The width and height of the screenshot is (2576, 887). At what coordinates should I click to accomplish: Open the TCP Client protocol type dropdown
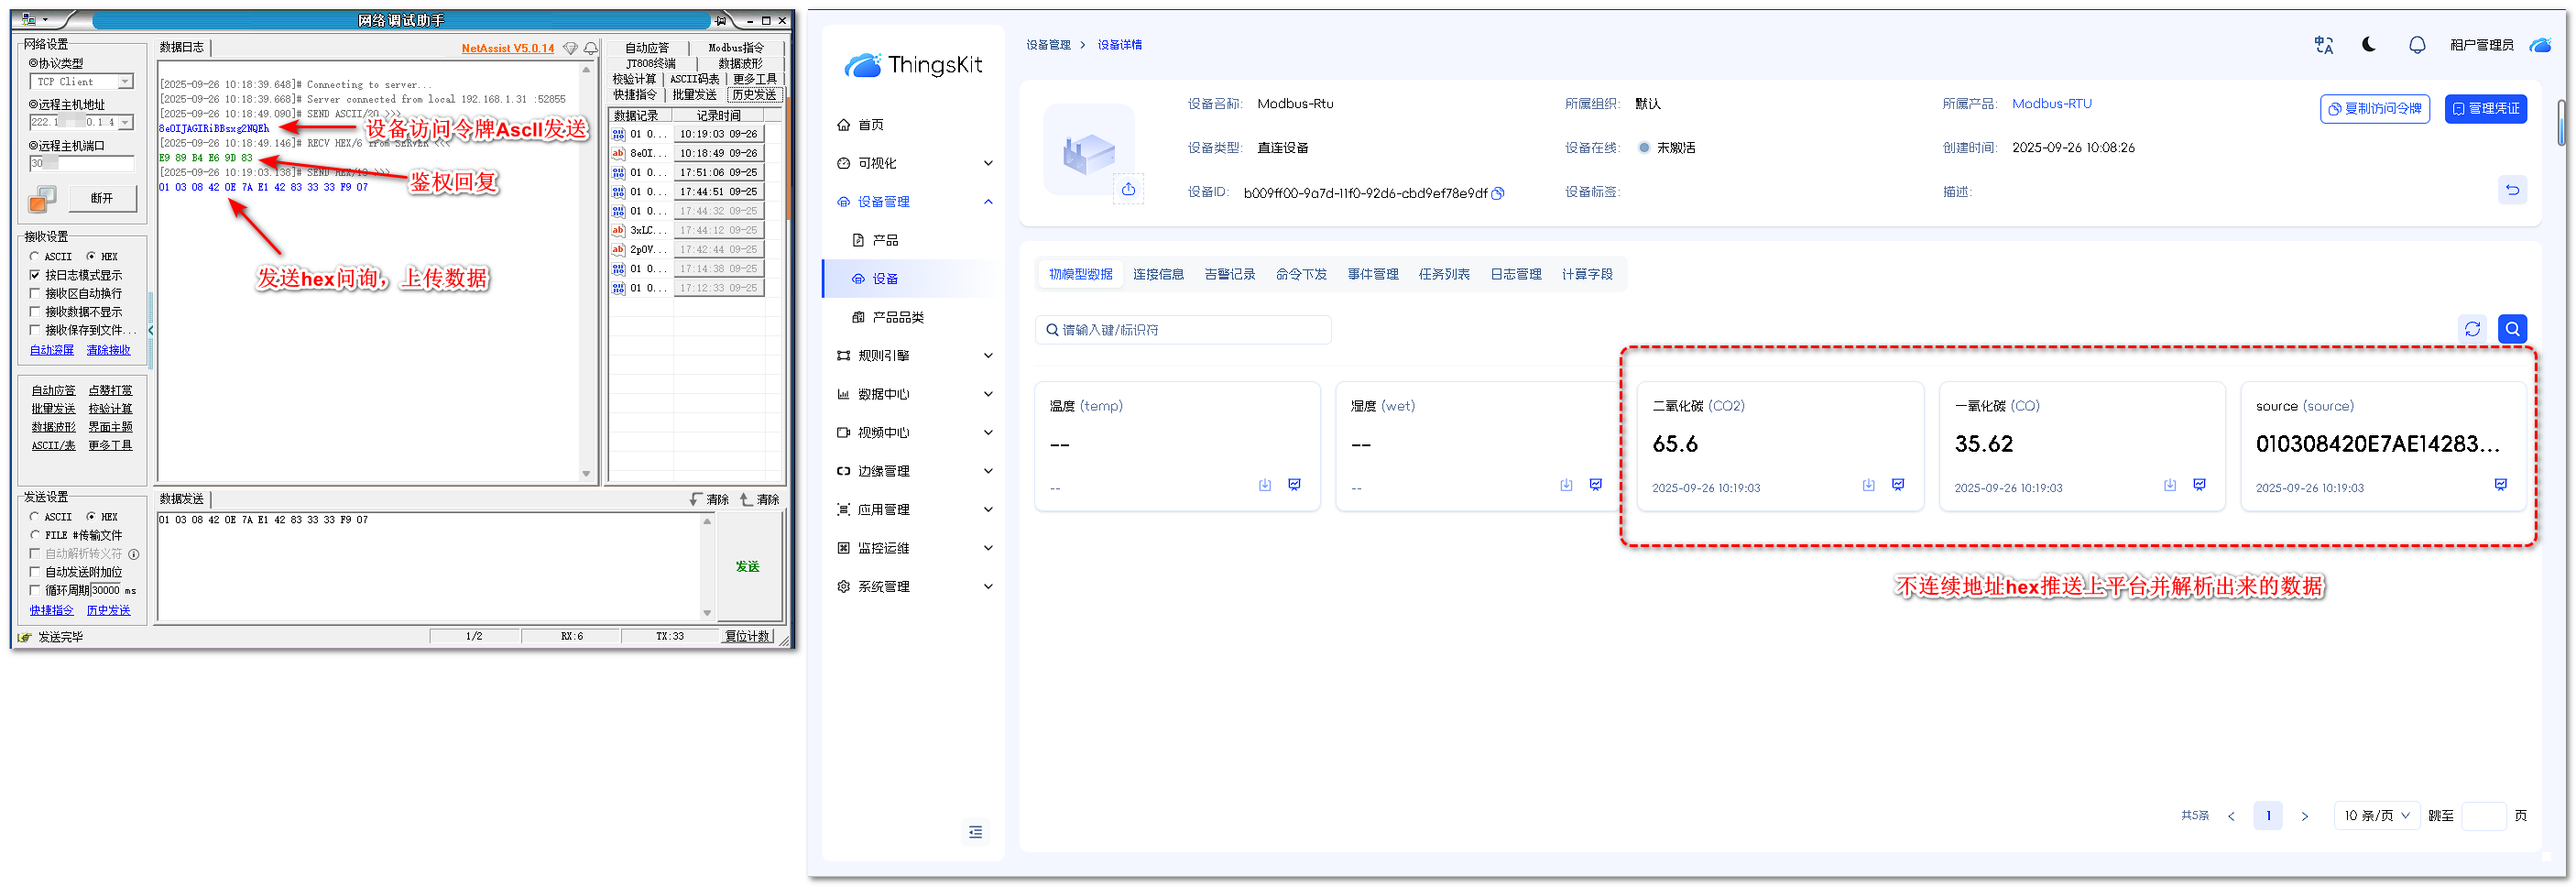coord(125,82)
